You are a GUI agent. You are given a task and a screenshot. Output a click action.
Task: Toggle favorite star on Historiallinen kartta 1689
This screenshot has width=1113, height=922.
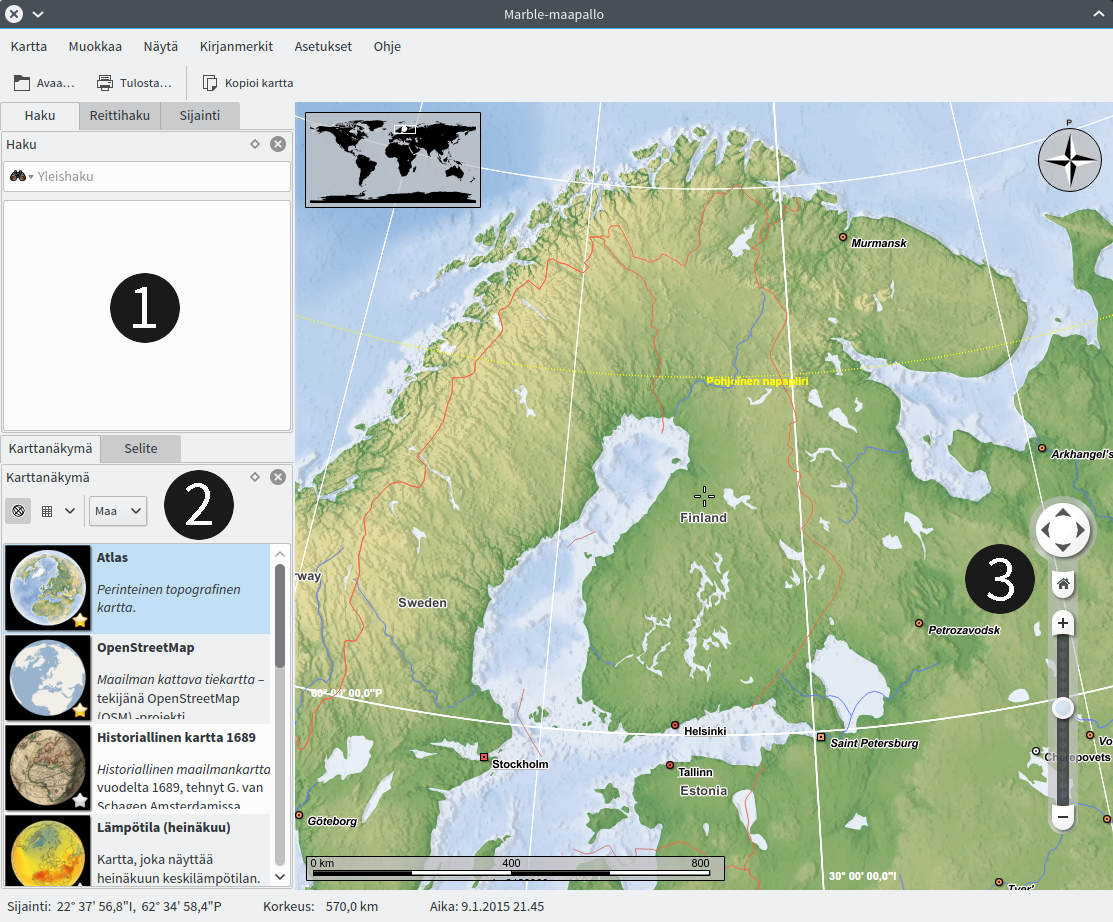pos(80,799)
